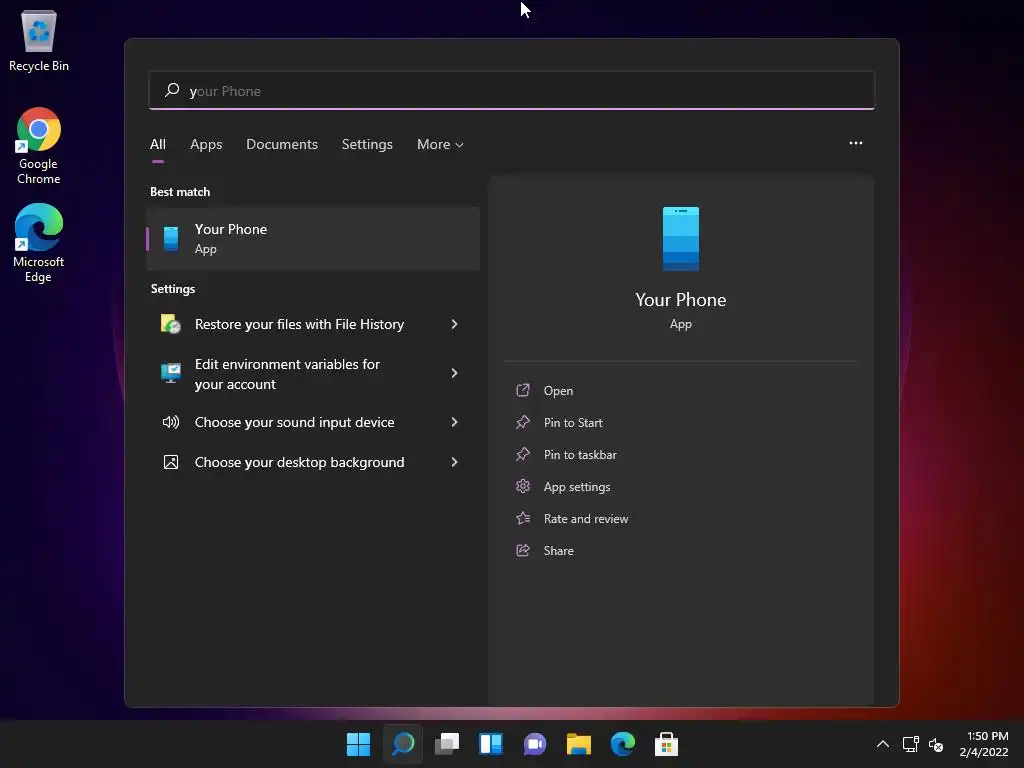Click the Windows Start button in taskbar
The image size is (1024, 768).
click(358, 744)
